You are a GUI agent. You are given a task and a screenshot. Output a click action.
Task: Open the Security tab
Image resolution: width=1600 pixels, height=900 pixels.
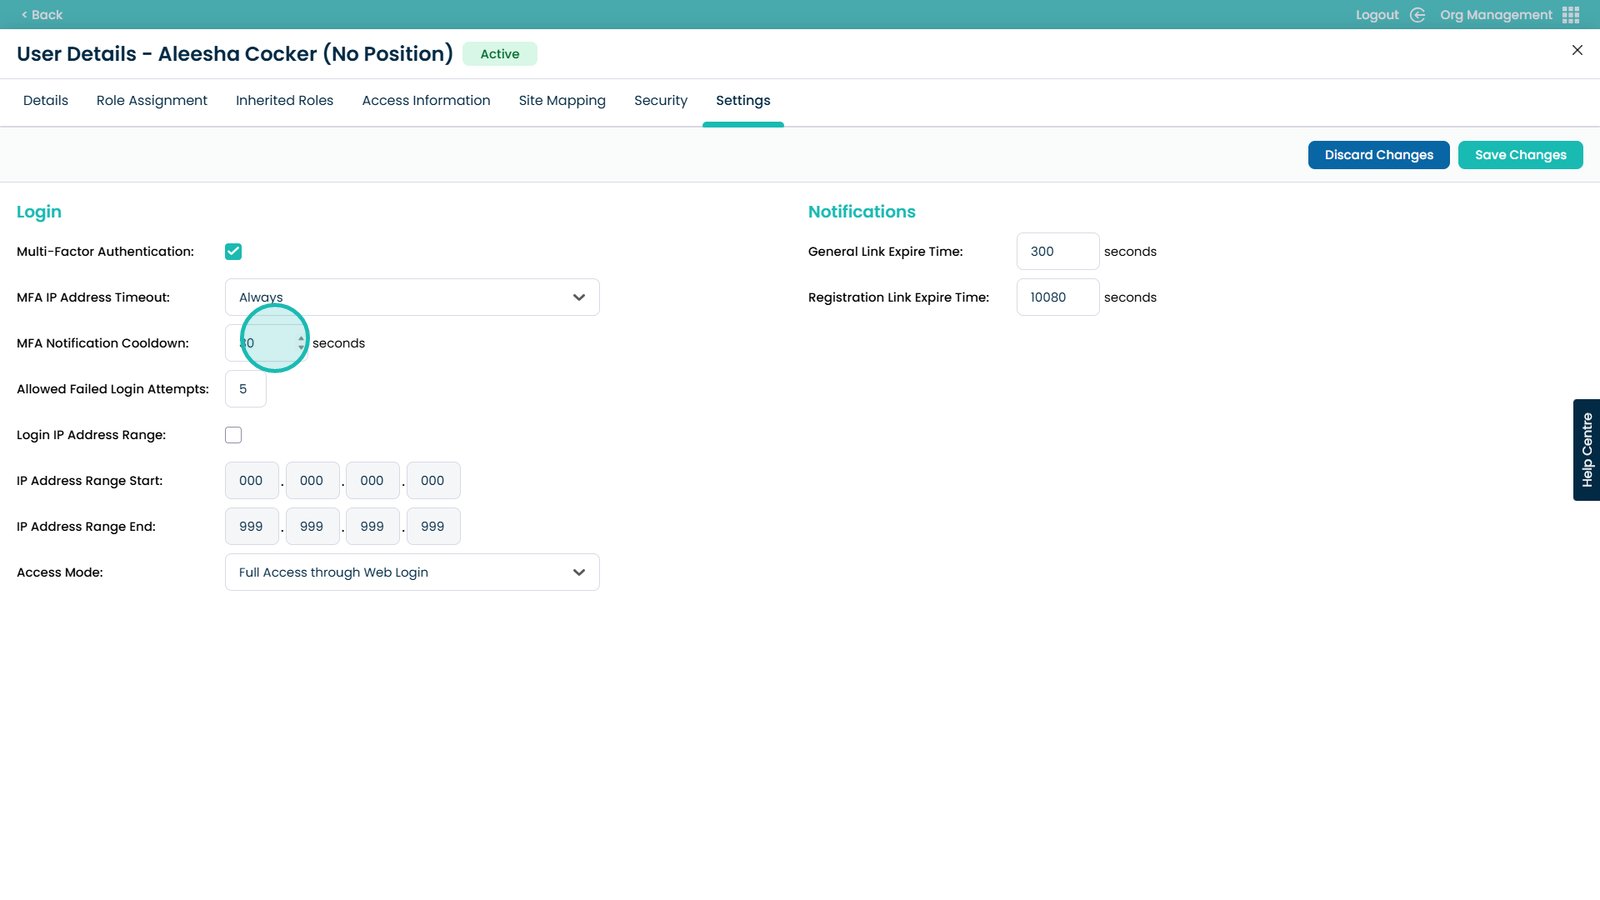pos(660,101)
